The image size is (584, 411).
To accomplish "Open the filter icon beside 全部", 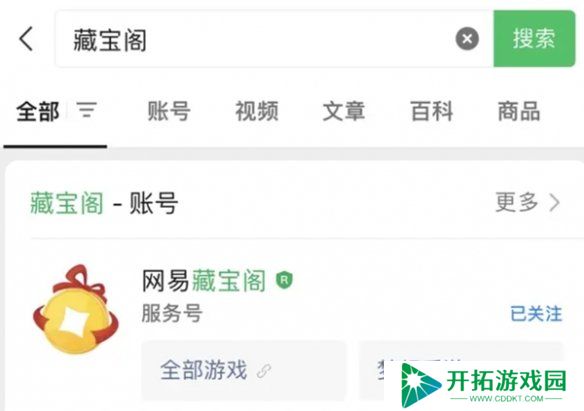I will (x=87, y=110).
